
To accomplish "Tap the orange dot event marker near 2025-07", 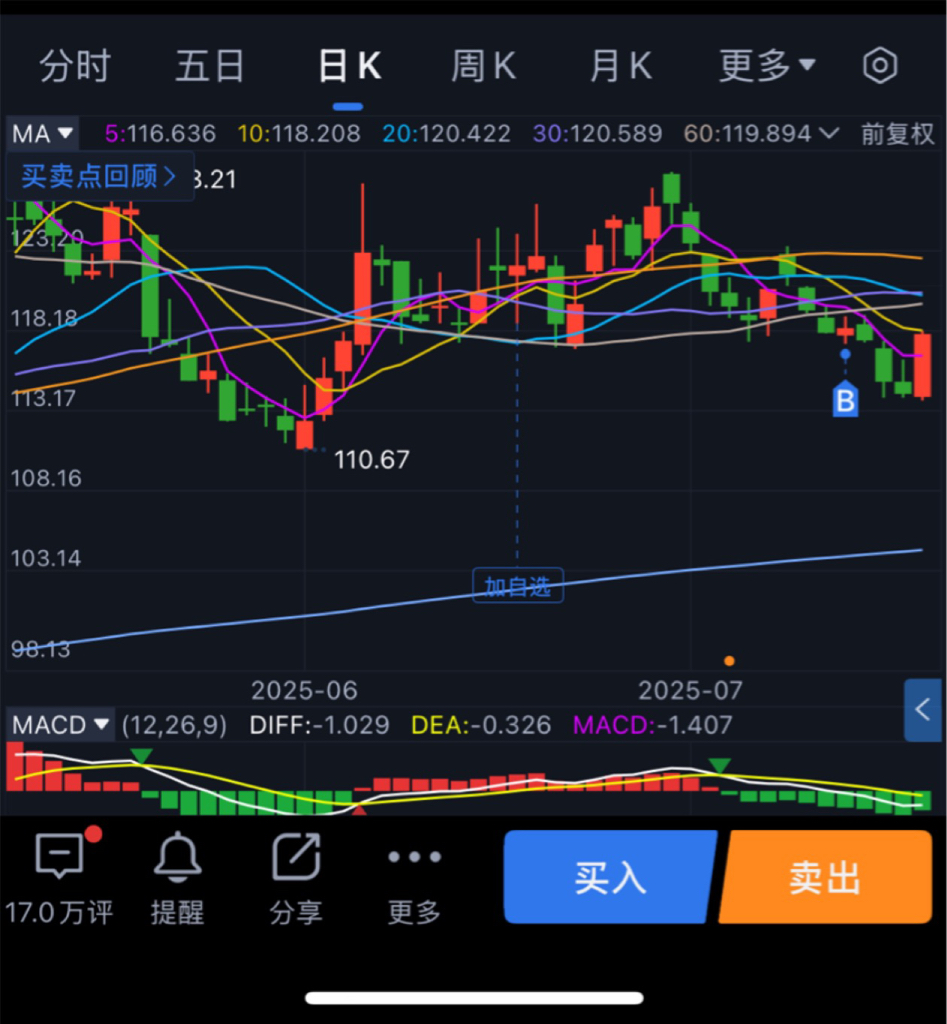I will 730,661.
